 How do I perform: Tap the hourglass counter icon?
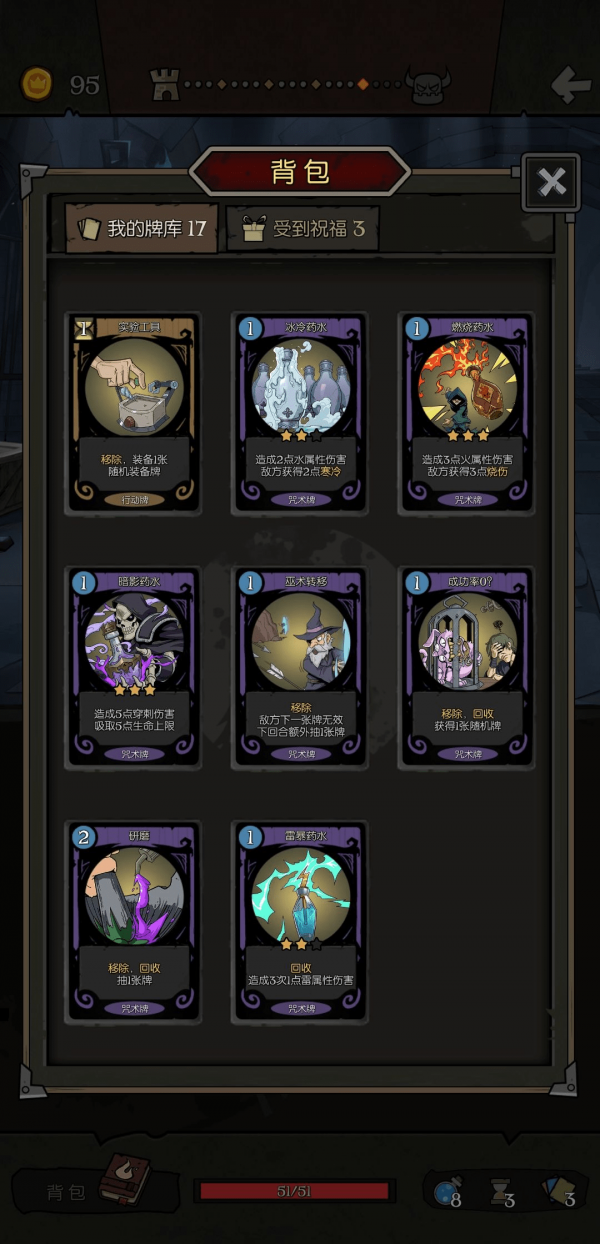(x=501, y=1192)
